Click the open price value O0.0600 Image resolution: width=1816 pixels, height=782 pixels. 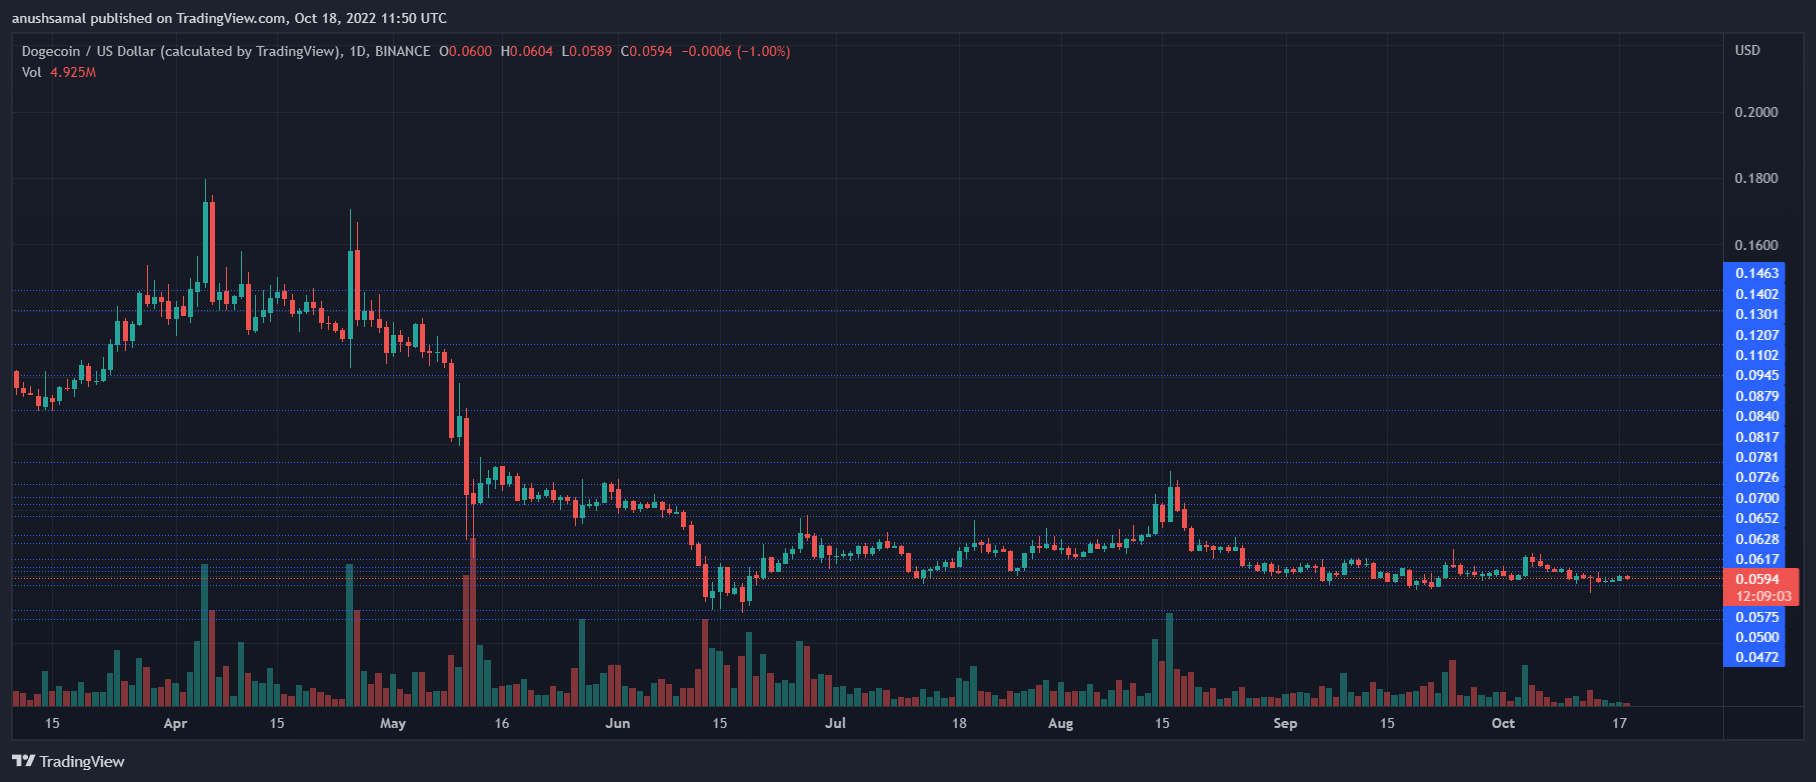tap(465, 51)
